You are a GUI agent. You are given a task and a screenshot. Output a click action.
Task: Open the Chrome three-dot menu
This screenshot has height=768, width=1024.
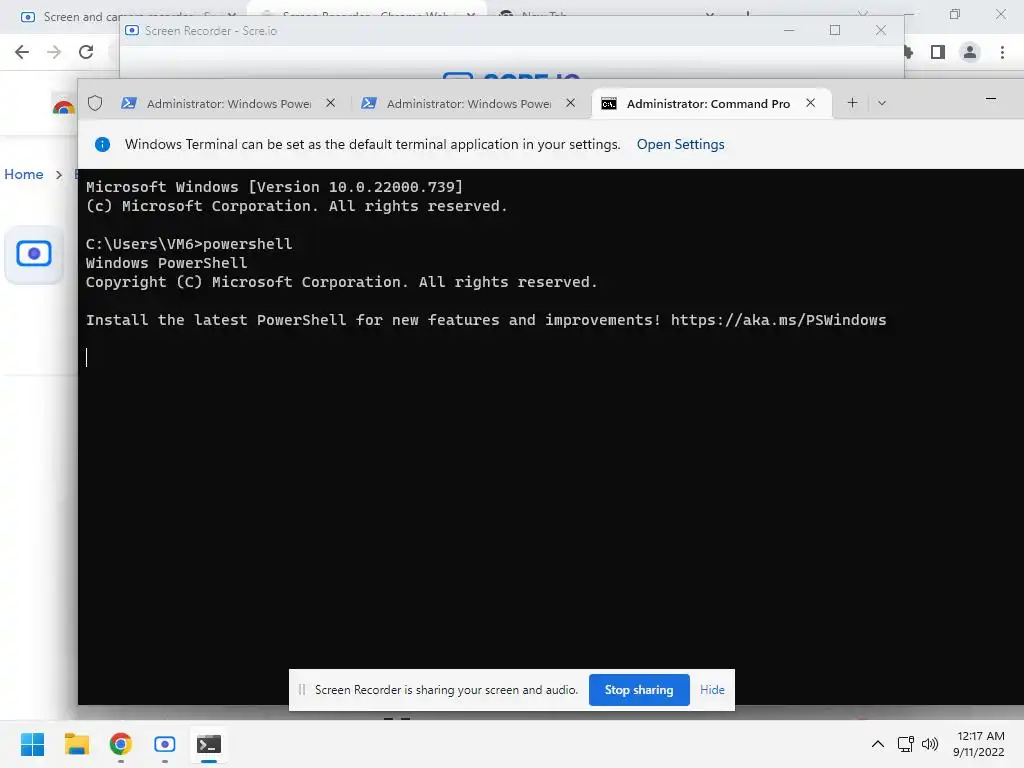coord(1002,52)
